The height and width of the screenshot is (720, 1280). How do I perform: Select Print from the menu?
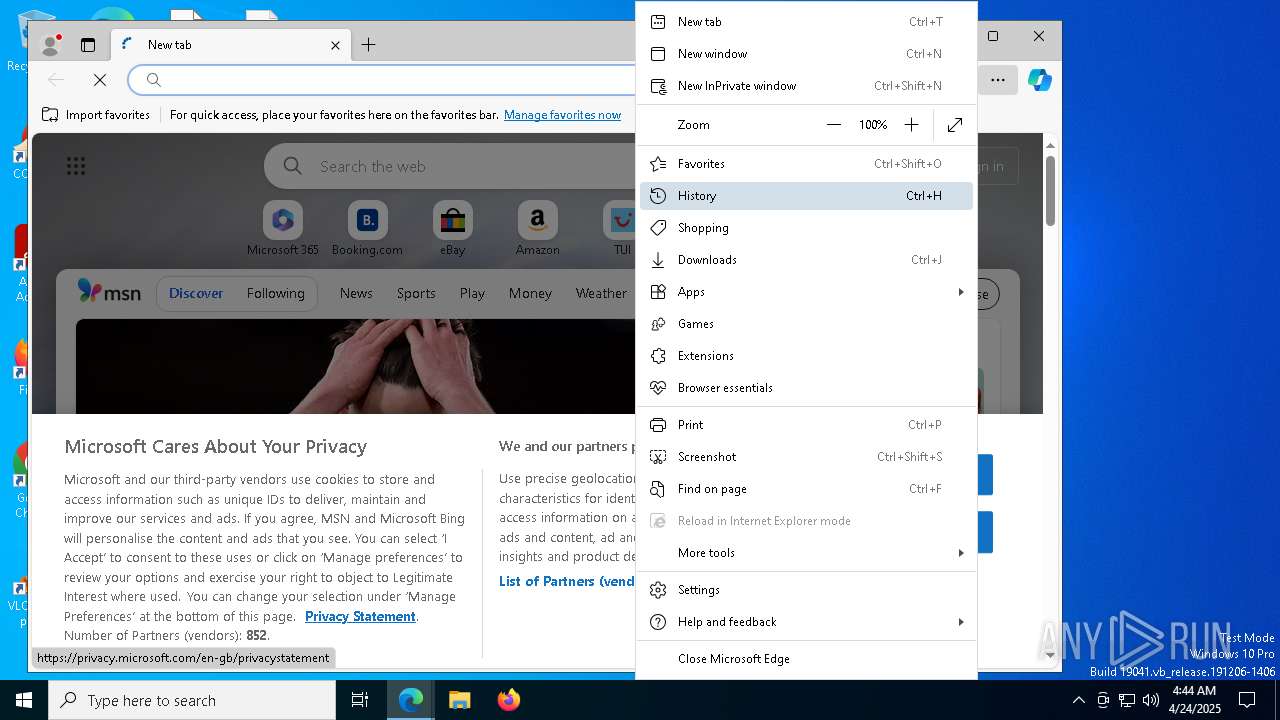coord(806,425)
